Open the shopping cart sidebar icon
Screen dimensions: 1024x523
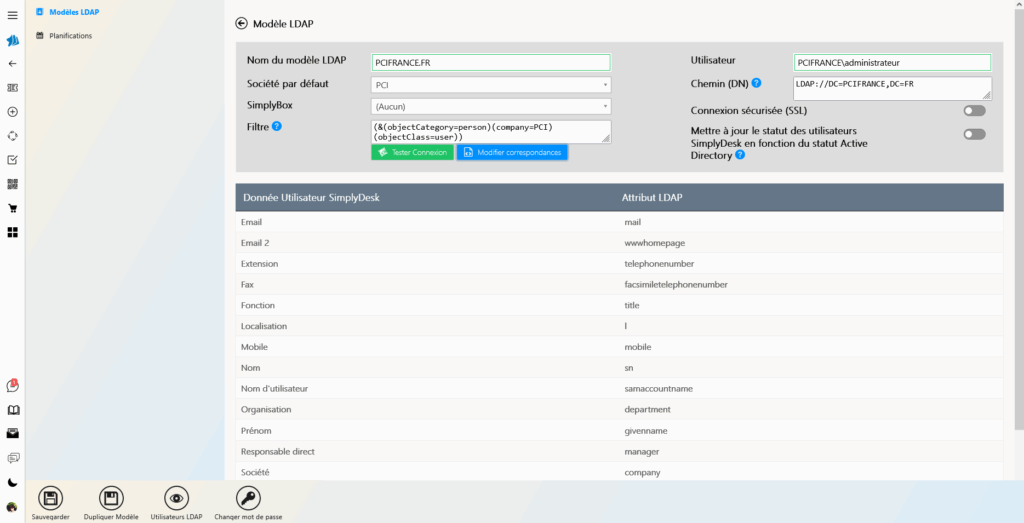12,208
